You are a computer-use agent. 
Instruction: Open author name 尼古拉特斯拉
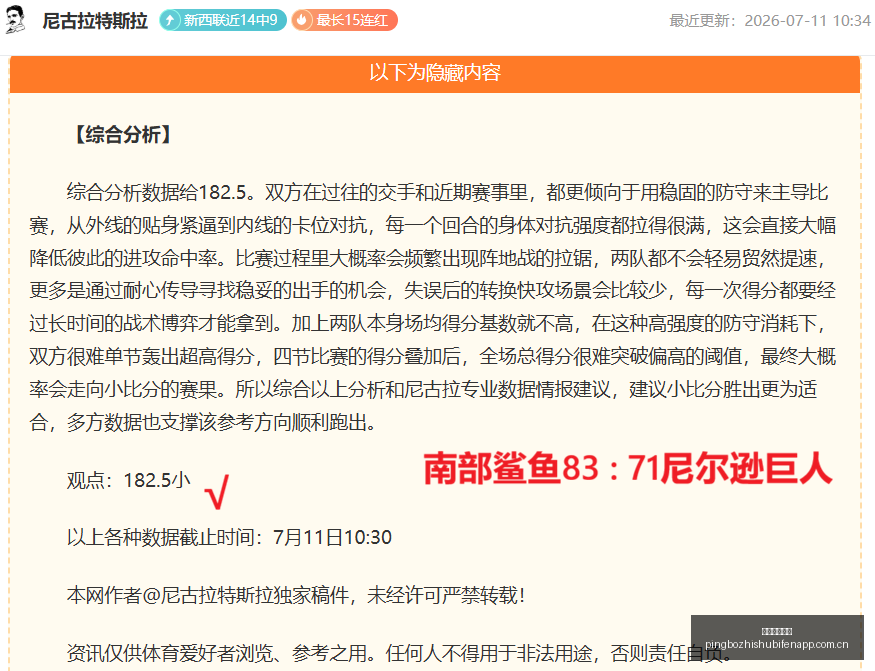(95, 21)
